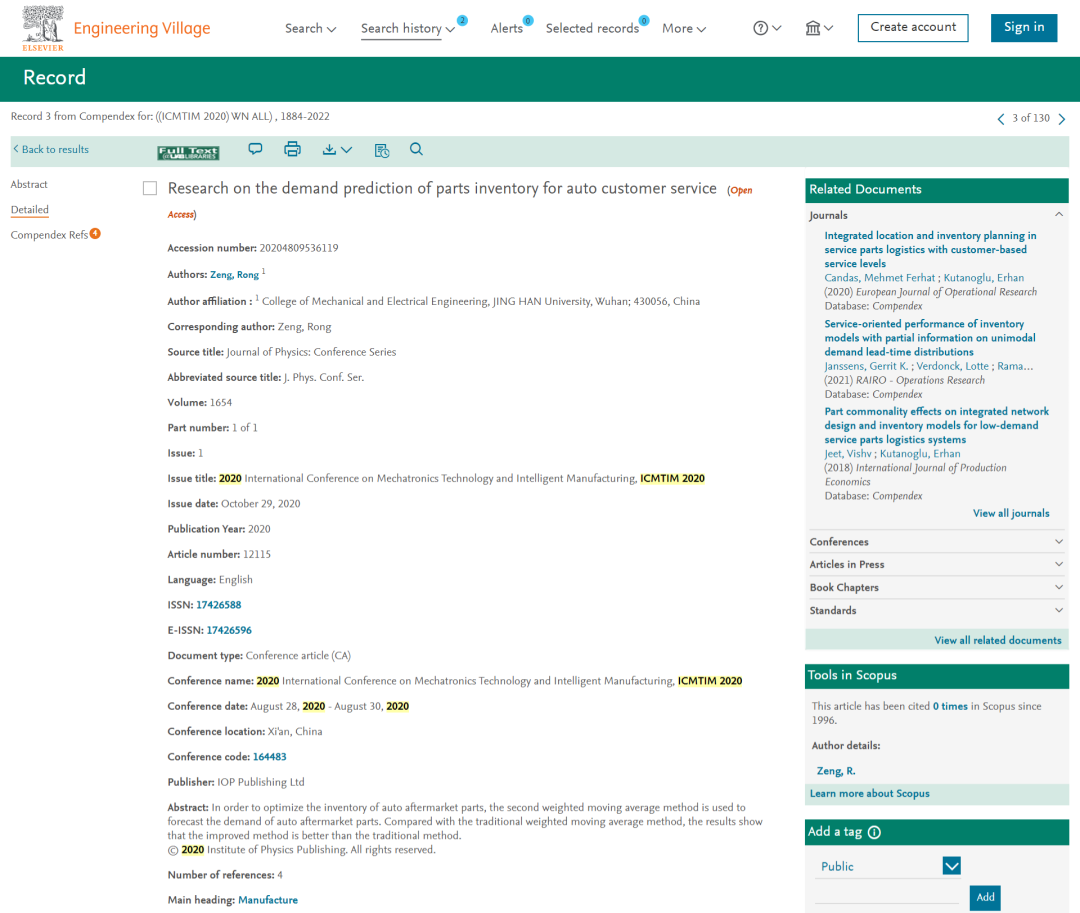Image resolution: width=1080 pixels, height=913 pixels.
Task: Click author Candas, Mehmet Ferhat
Action: [x=880, y=278]
